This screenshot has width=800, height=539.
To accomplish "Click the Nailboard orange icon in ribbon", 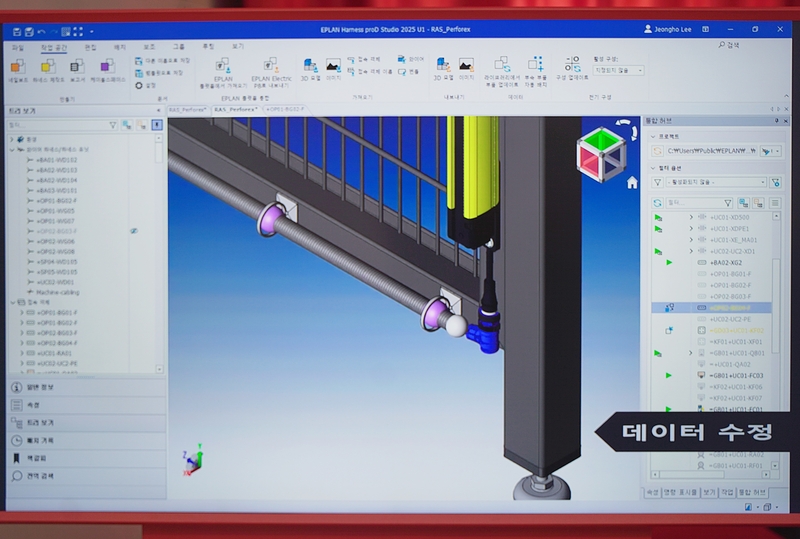I will coord(17,67).
